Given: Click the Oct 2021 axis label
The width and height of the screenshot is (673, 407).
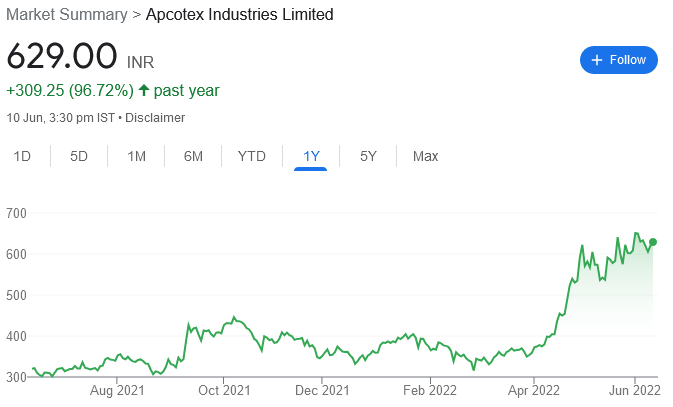Looking at the screenshot, I should [223, 391].
